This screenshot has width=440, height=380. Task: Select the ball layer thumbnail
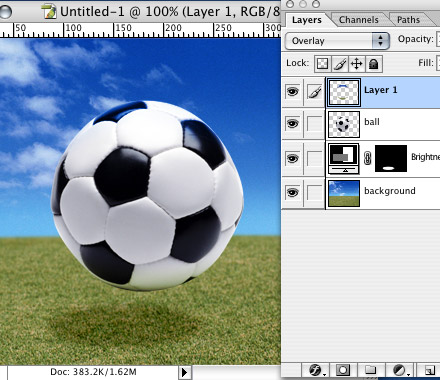click(344, 124)
